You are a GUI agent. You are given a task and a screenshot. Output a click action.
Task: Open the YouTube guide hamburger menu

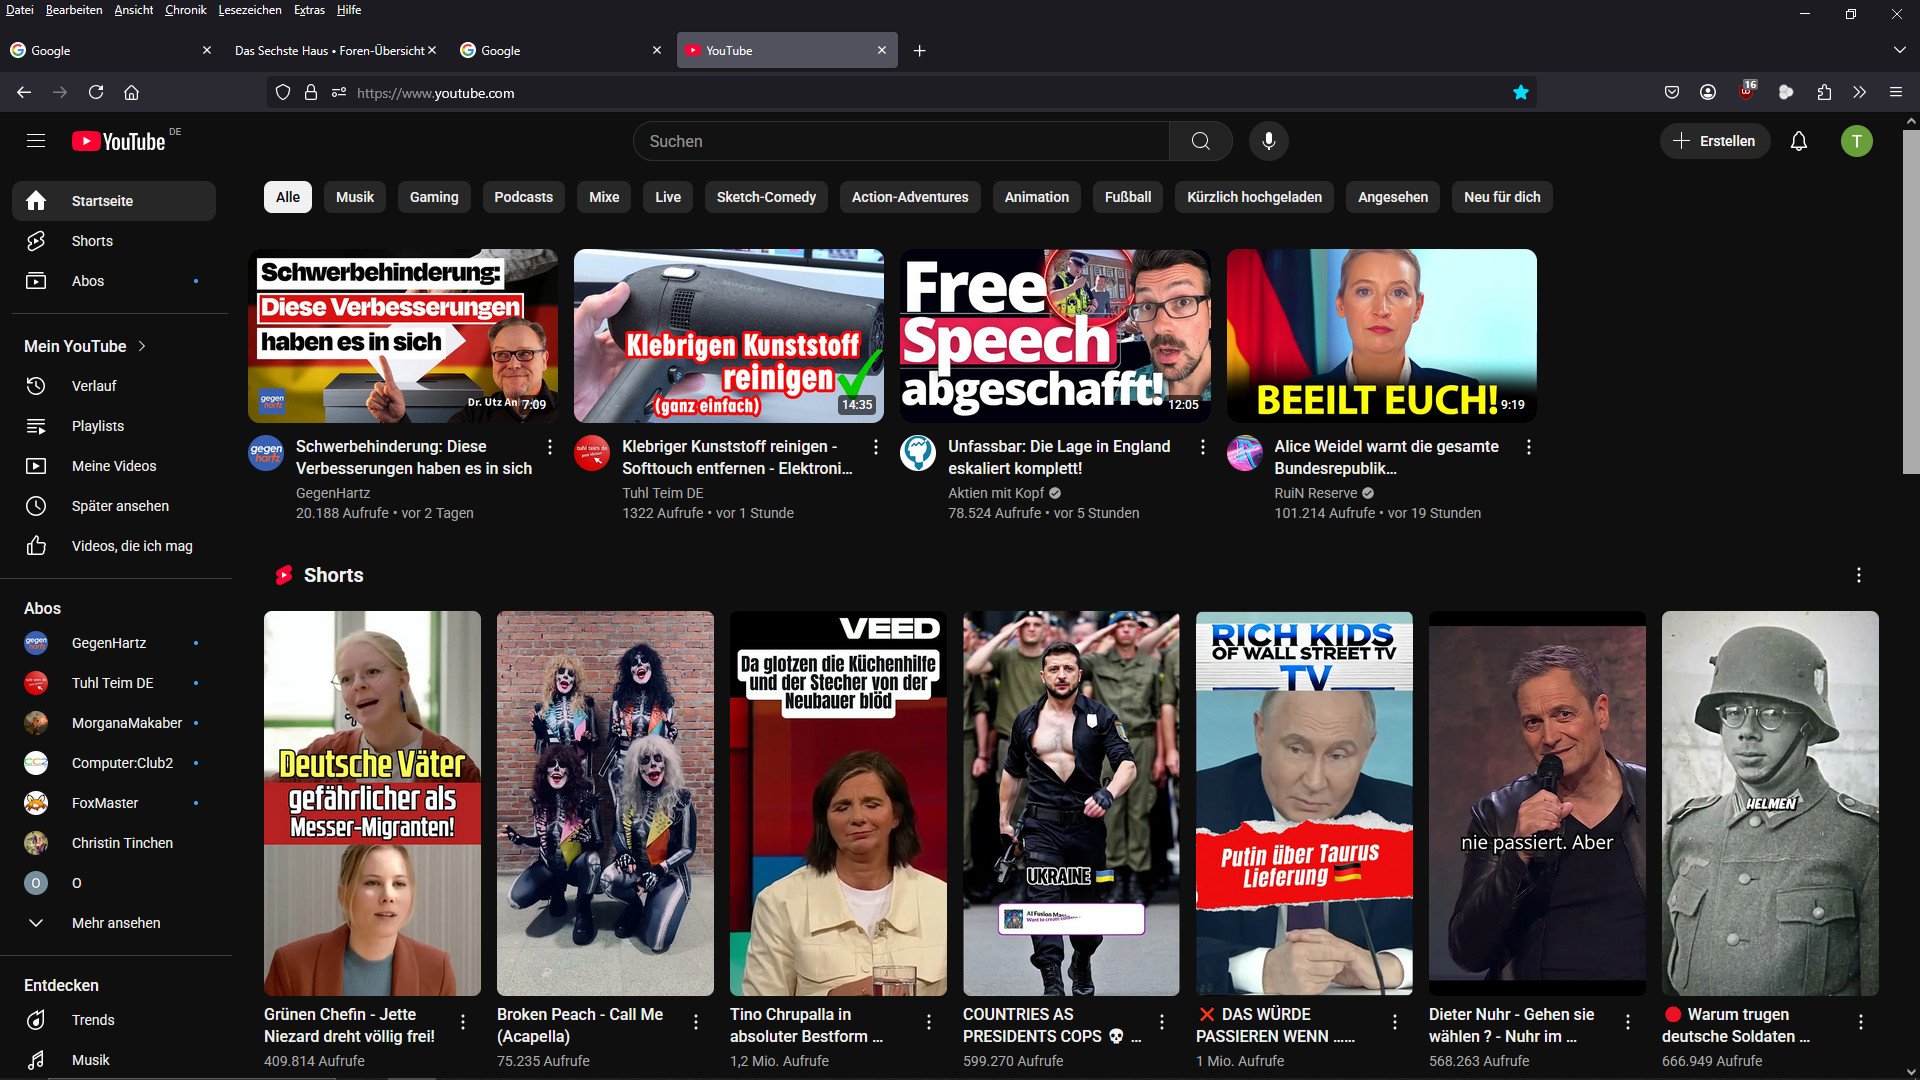coord(36,141)
